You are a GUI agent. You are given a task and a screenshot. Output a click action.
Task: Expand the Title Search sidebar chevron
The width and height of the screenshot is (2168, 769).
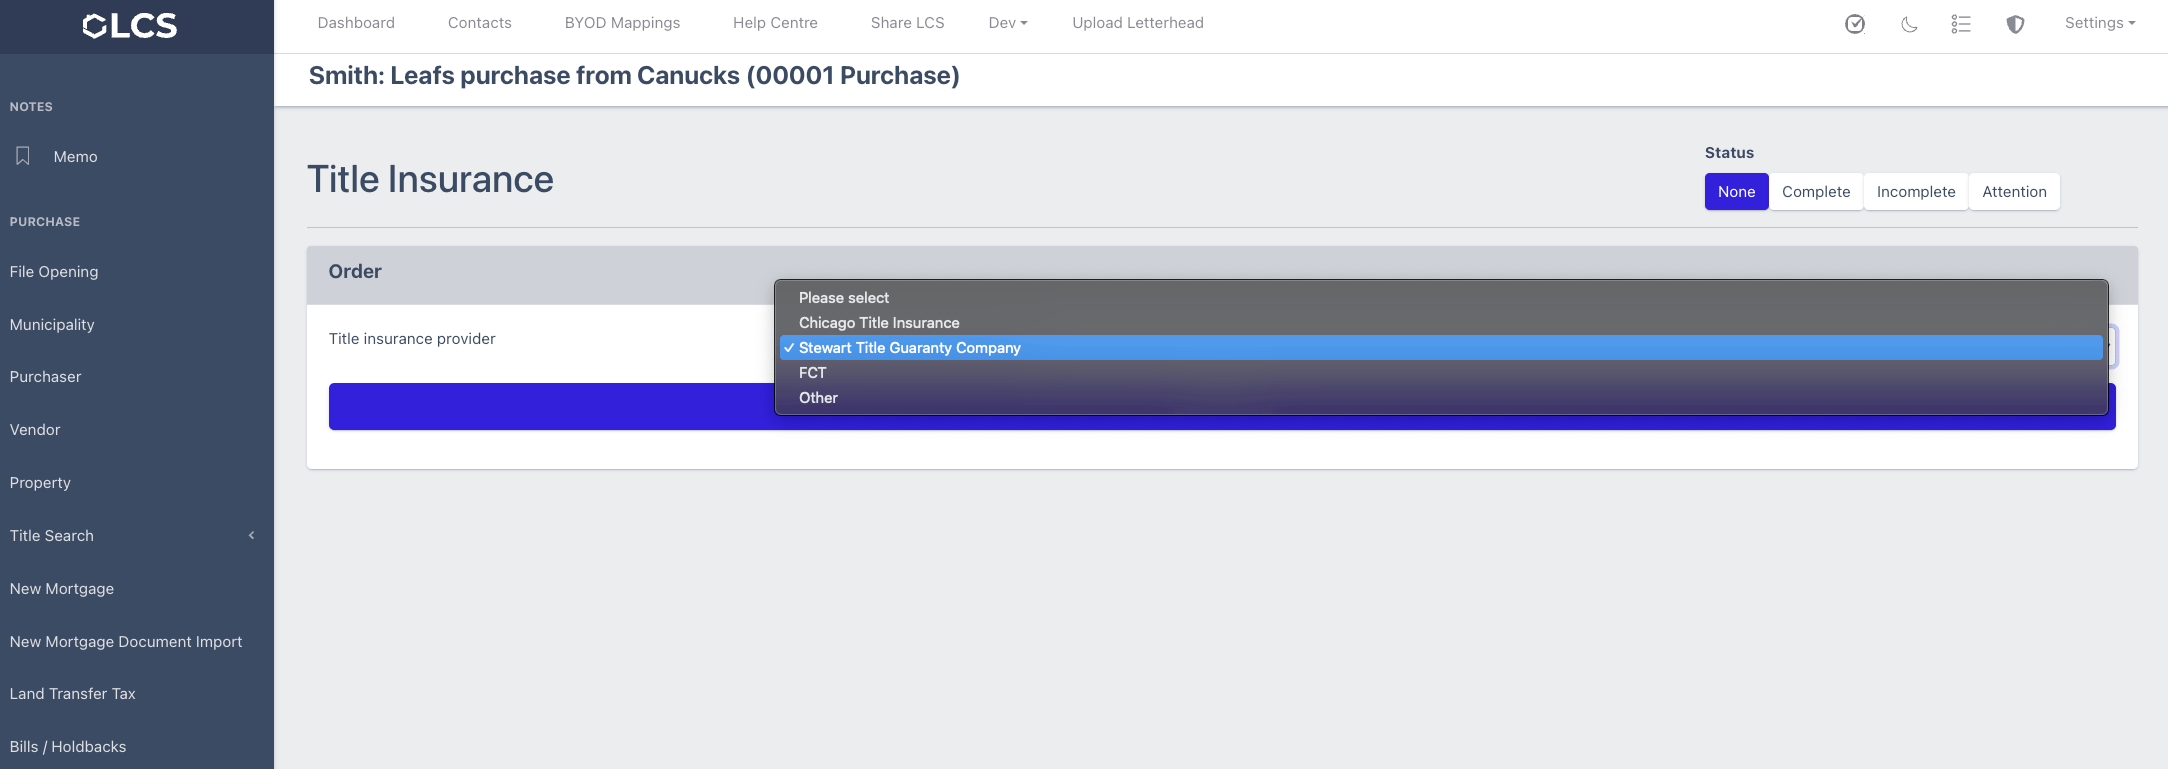[x=252, y=536]
